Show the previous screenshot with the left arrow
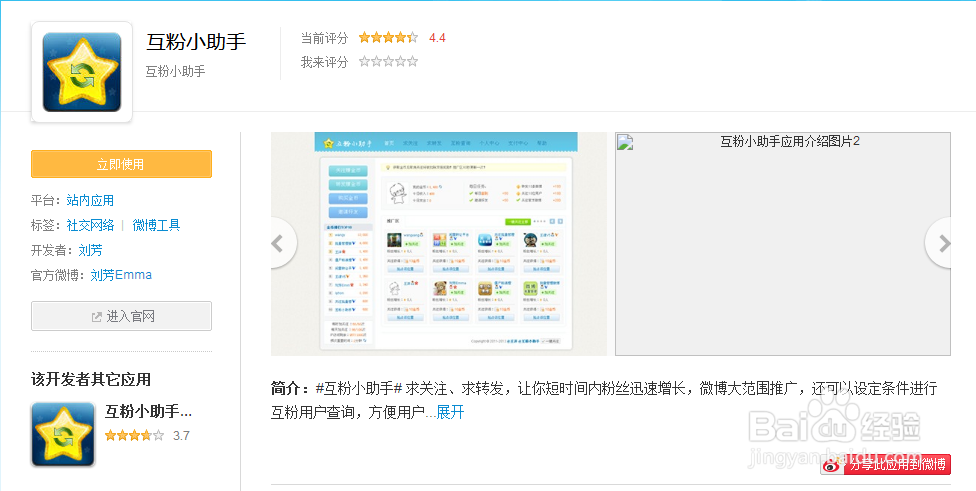The image size is (976, 491). tap(282, 243)
